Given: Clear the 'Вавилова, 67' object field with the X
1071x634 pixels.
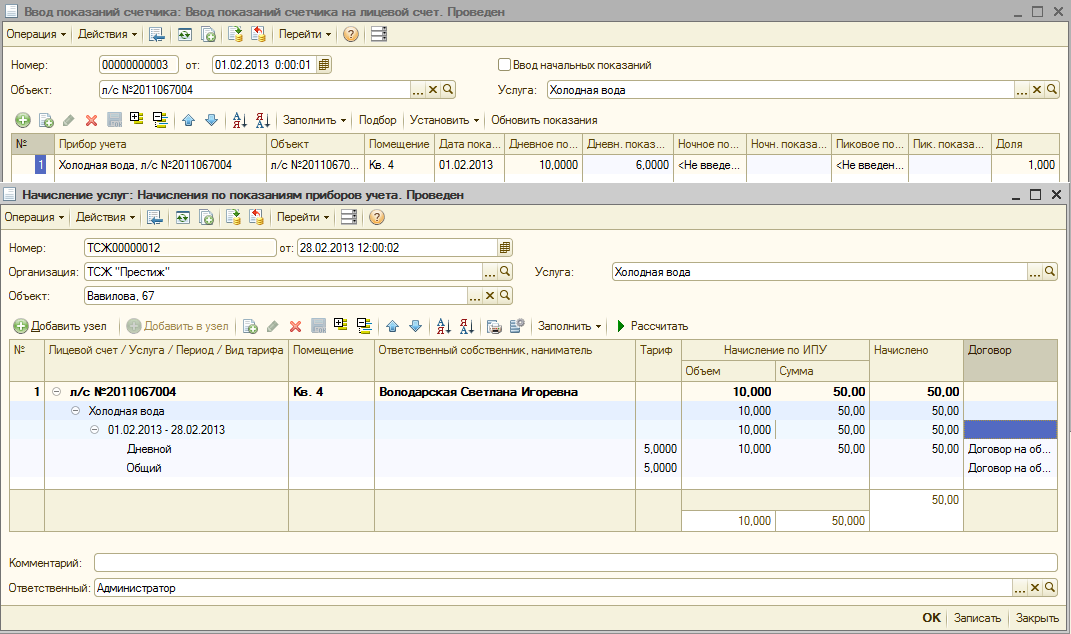Looking at the screenshot, I should (x=490, y=296).
